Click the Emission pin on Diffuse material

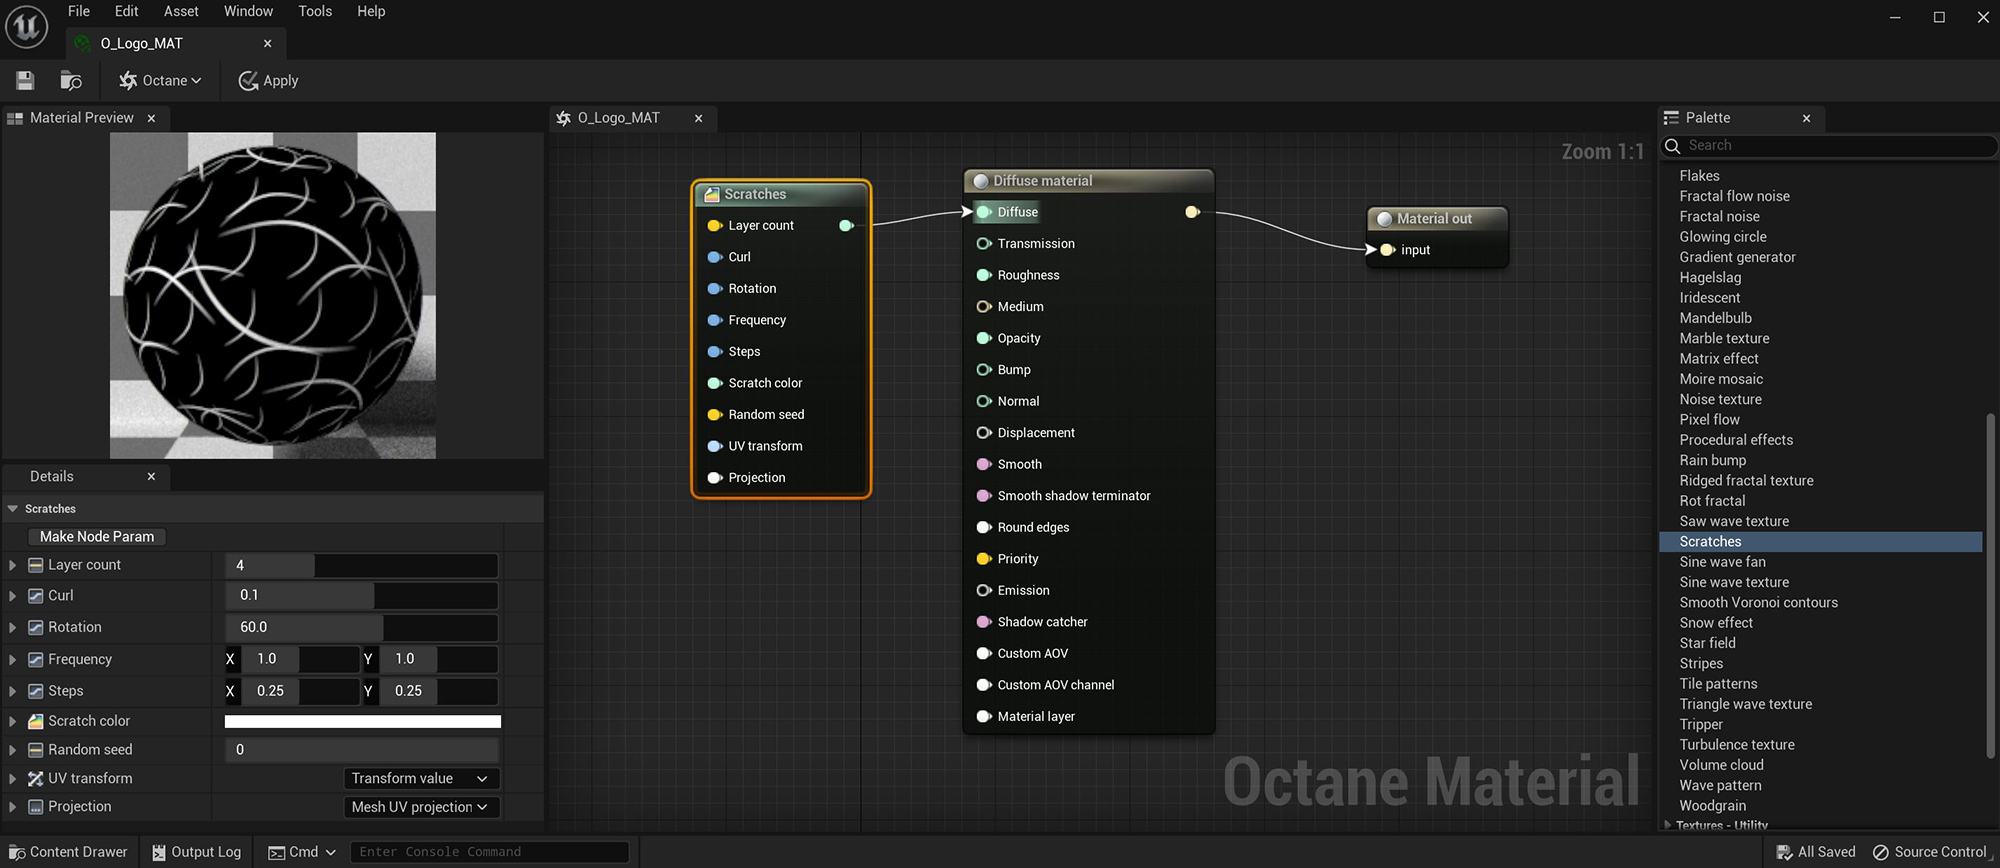pos(984,591)
